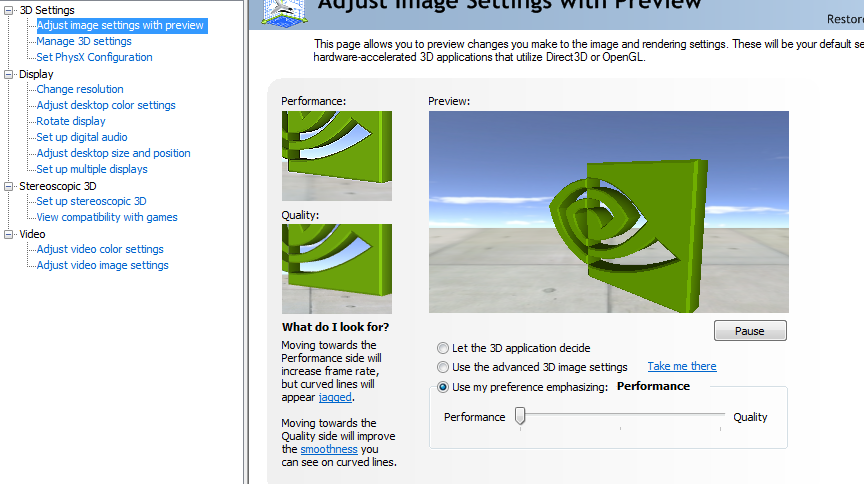Open View compatibility with games
This screenshot has height=484, width=864.
click(107, 217)
